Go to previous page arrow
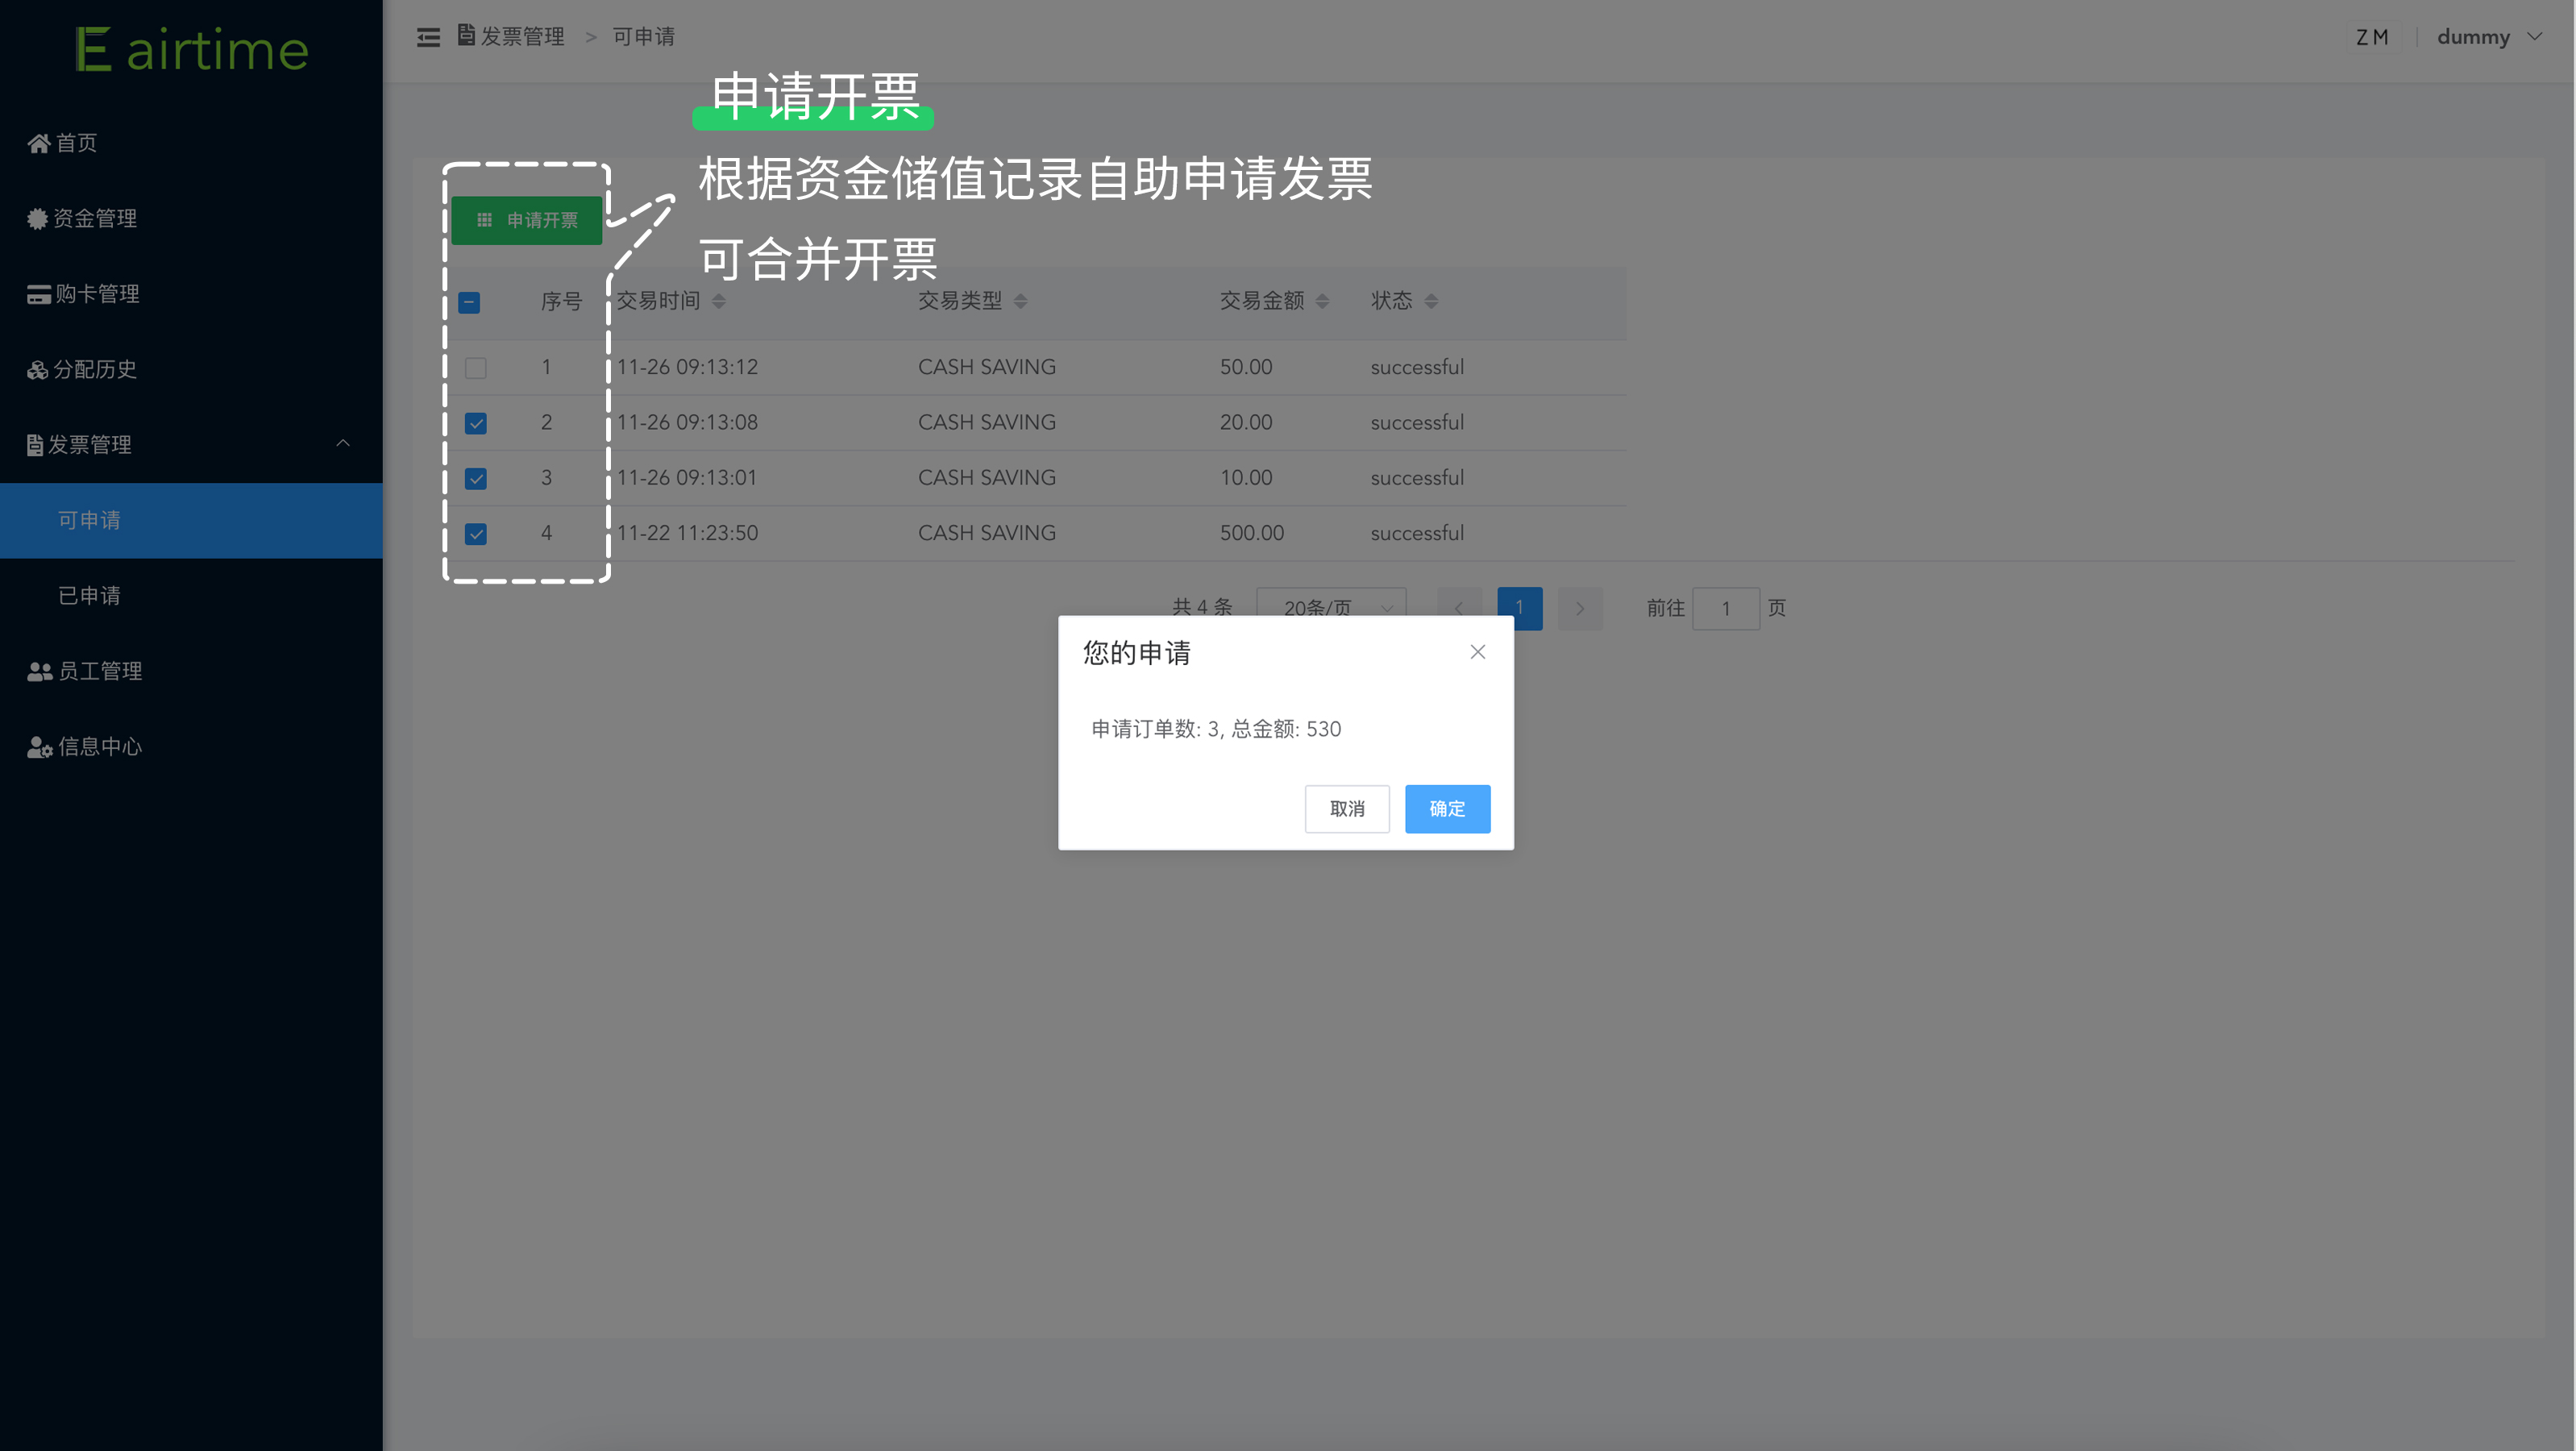Image resolution: width=2576 pixels, height=1451 pixels. tap(1459, 608)
